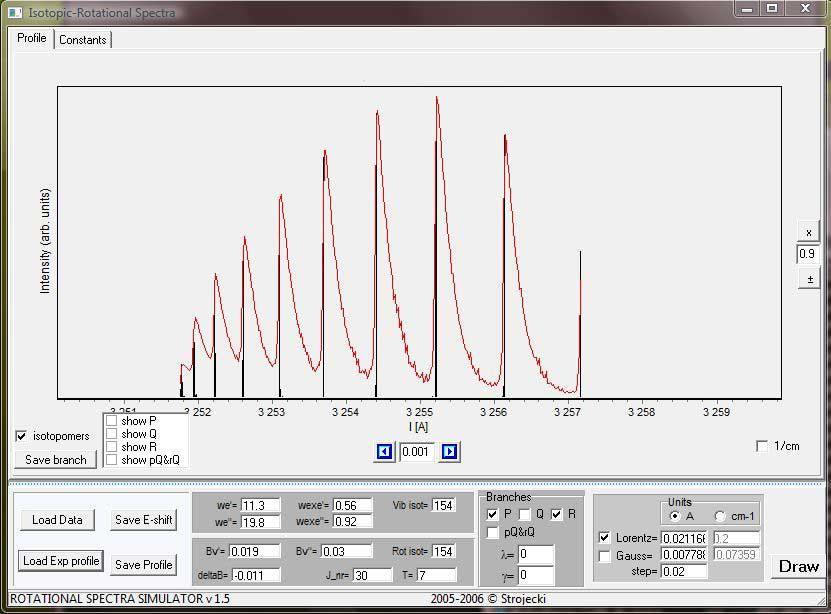Click the 3 257 axis label
Screen dimensions: 831x614
(x=568, y=412)
